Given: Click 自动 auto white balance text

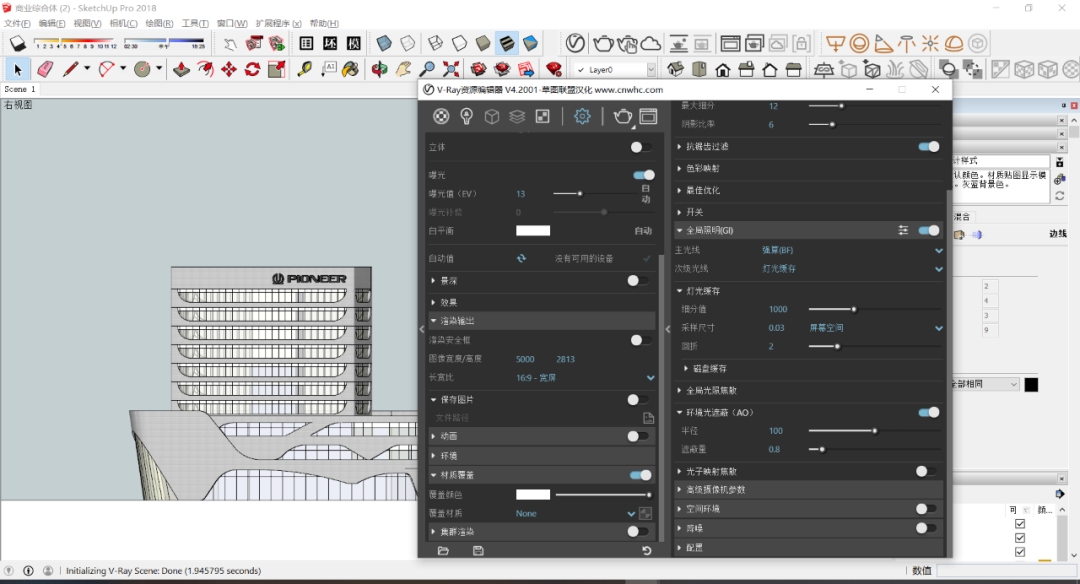Looking at the screenshot, I should point(643,231).
